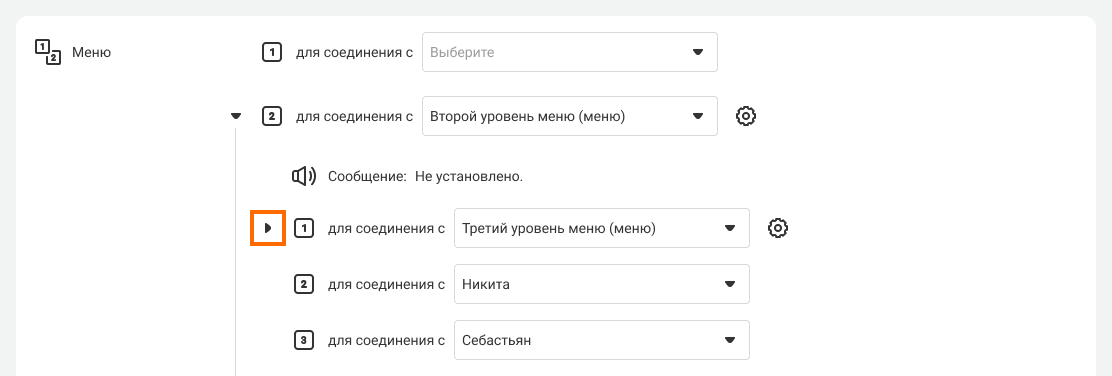Click the Меню section label
1112x376 pixels.
[91, 52]
